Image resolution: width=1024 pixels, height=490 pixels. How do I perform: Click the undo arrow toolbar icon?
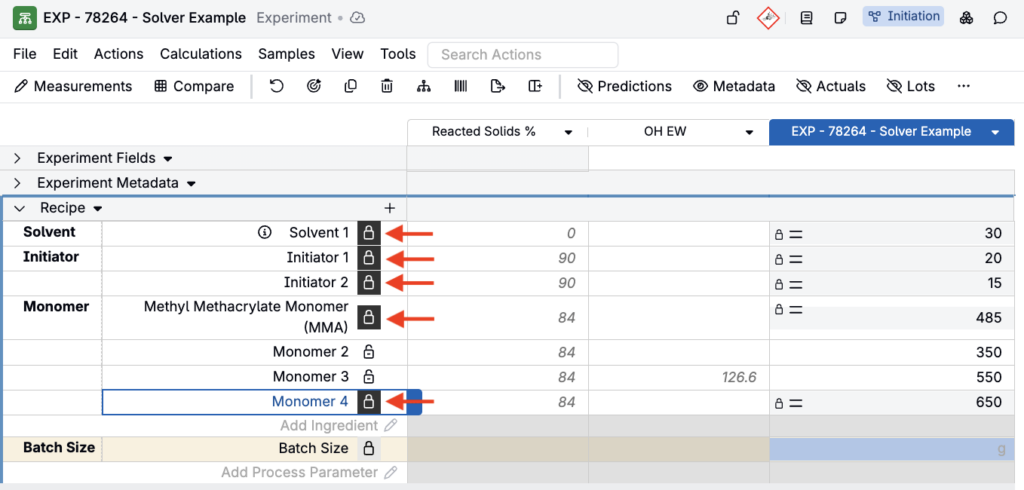click(x=277, y=86)
